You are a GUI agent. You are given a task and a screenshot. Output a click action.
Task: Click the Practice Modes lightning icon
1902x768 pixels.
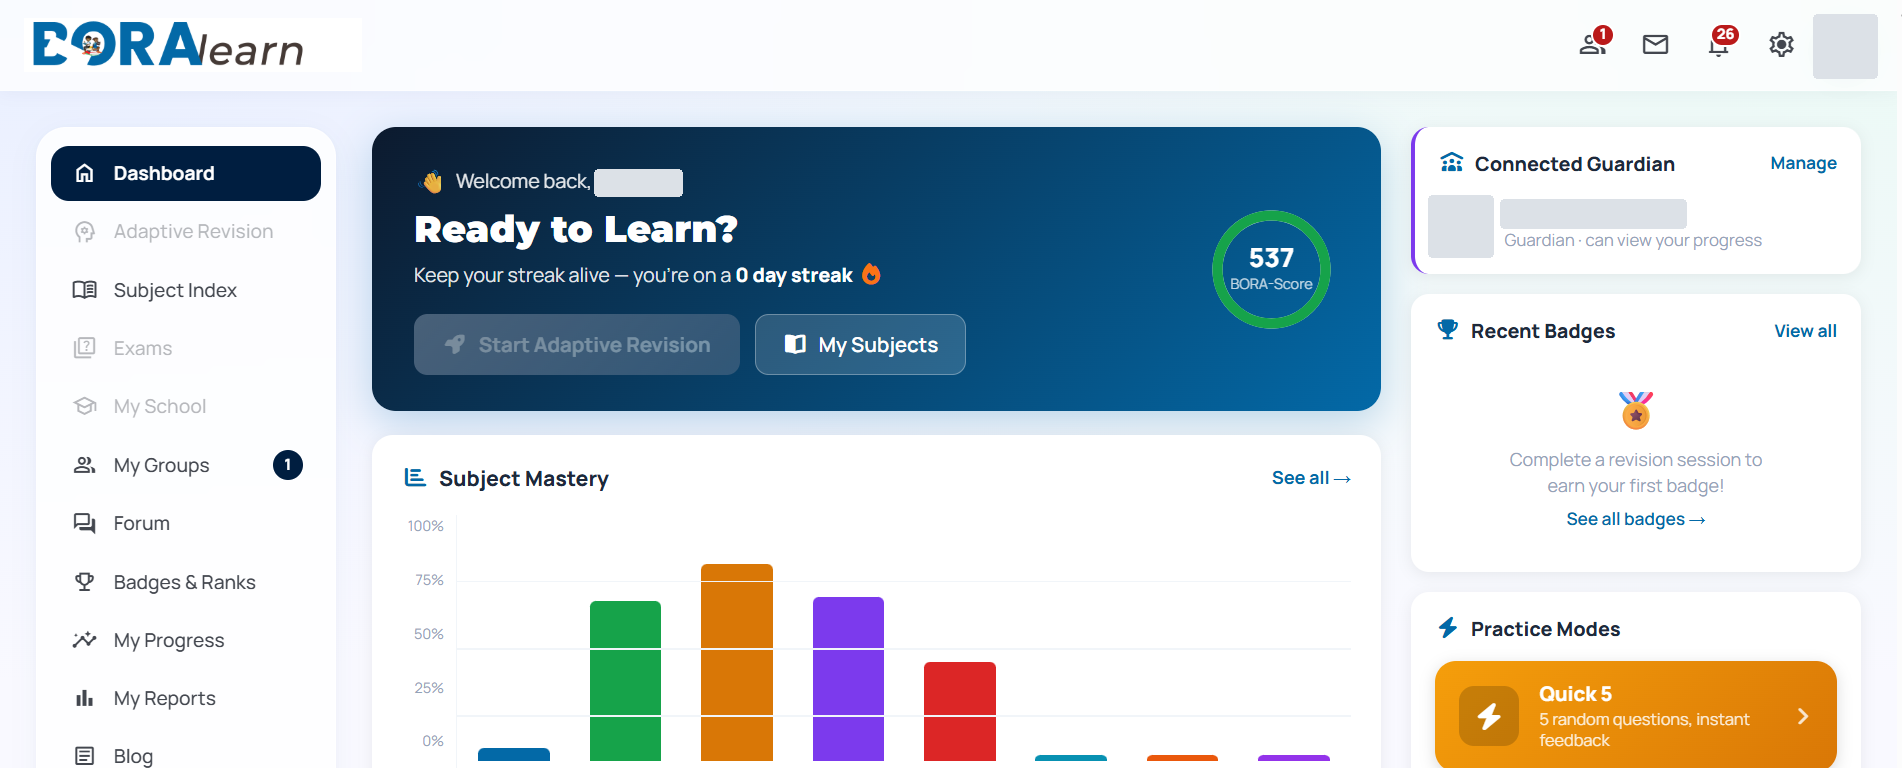point(1448,628)
